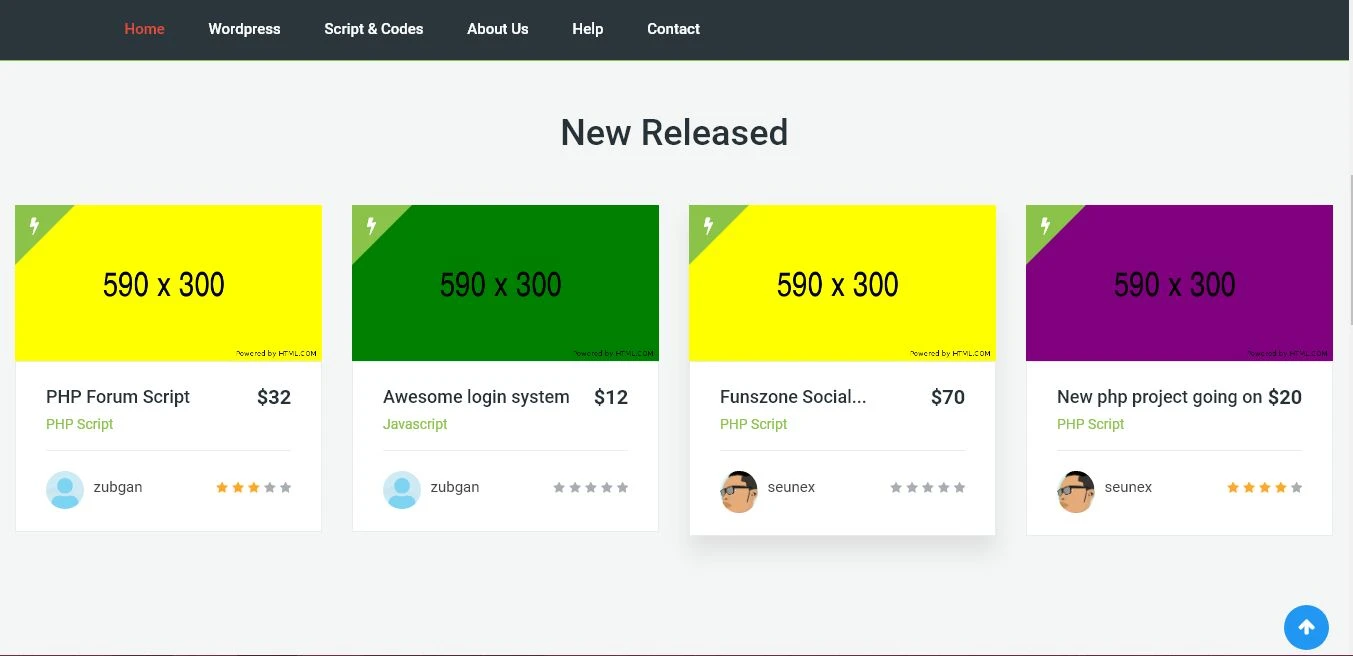
Task: Click the lightning badge on the green card
Action: tap(371, 225)
